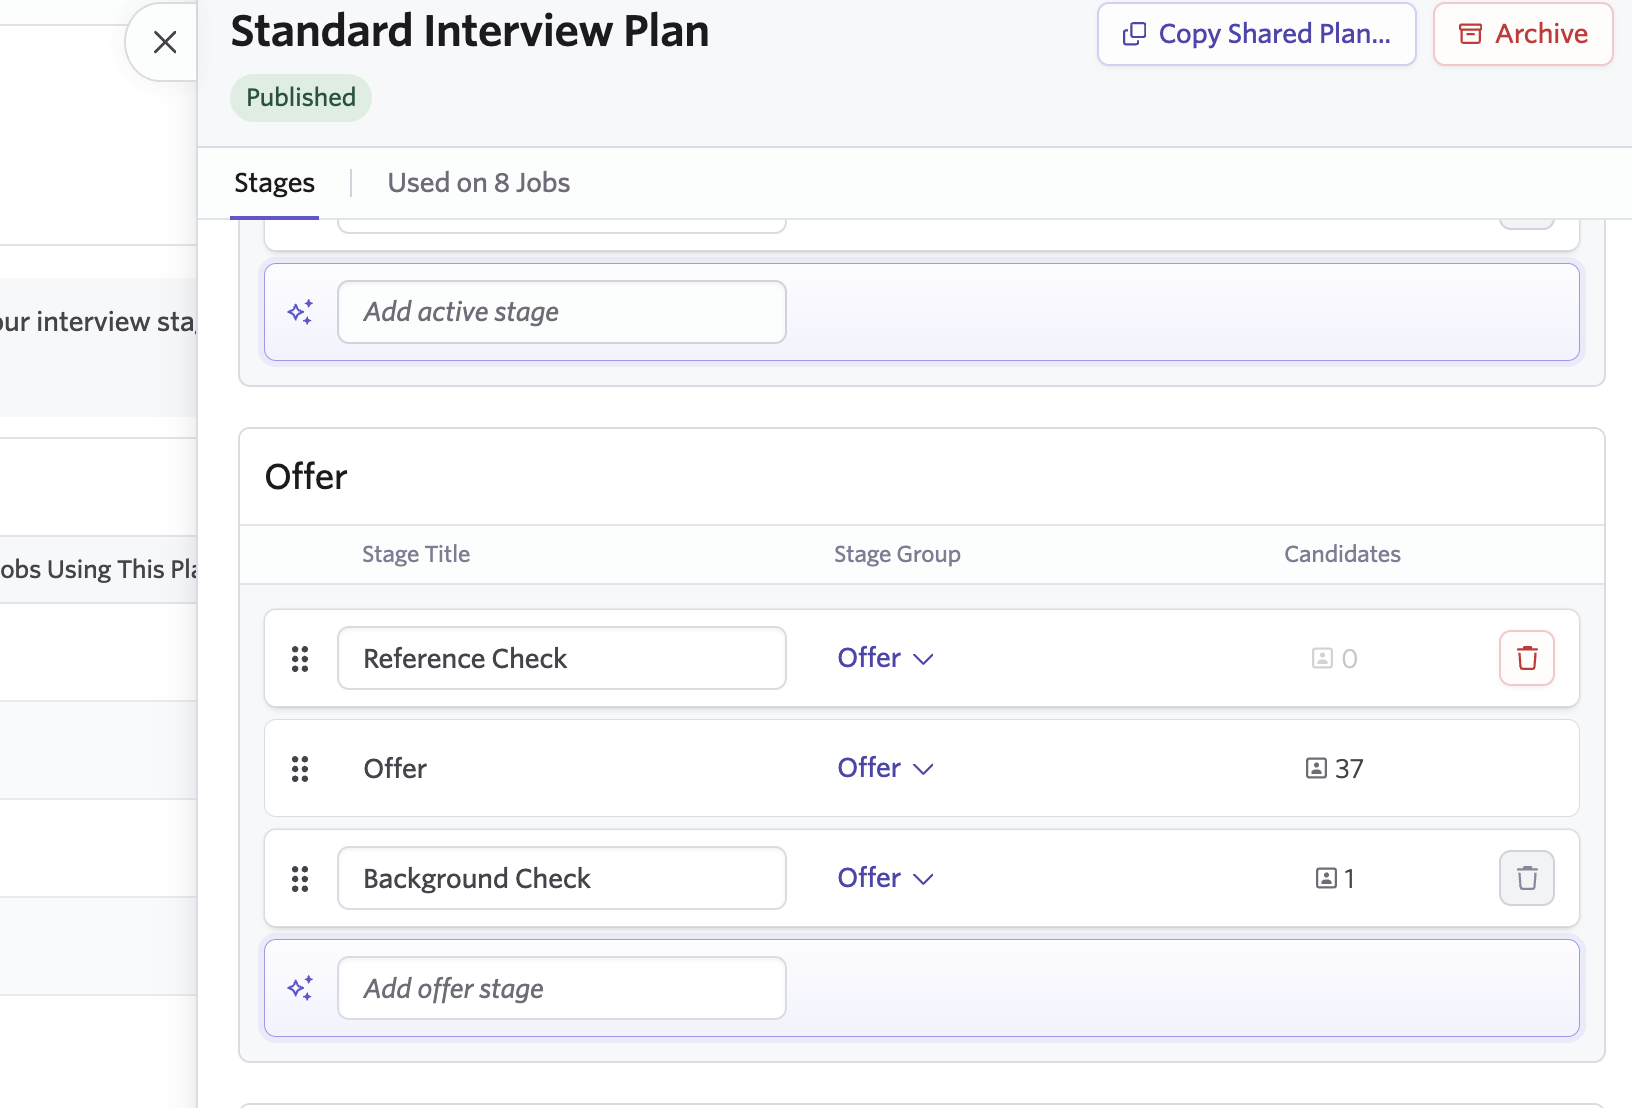Click the Offer section heading
The height and width of the screenshot is (1108, 1632).
[x=306, y=477]
